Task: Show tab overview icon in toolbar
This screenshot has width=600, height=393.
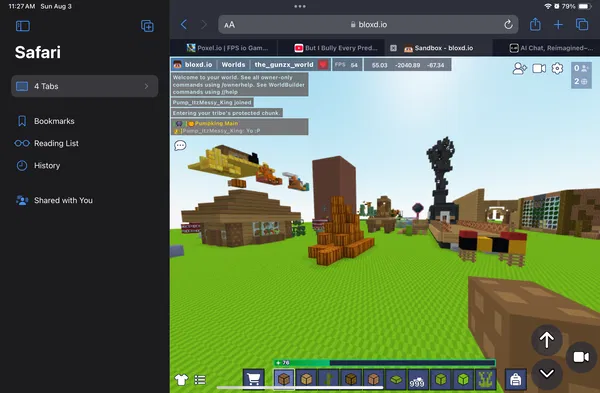Action: click(x=582, y=24)
